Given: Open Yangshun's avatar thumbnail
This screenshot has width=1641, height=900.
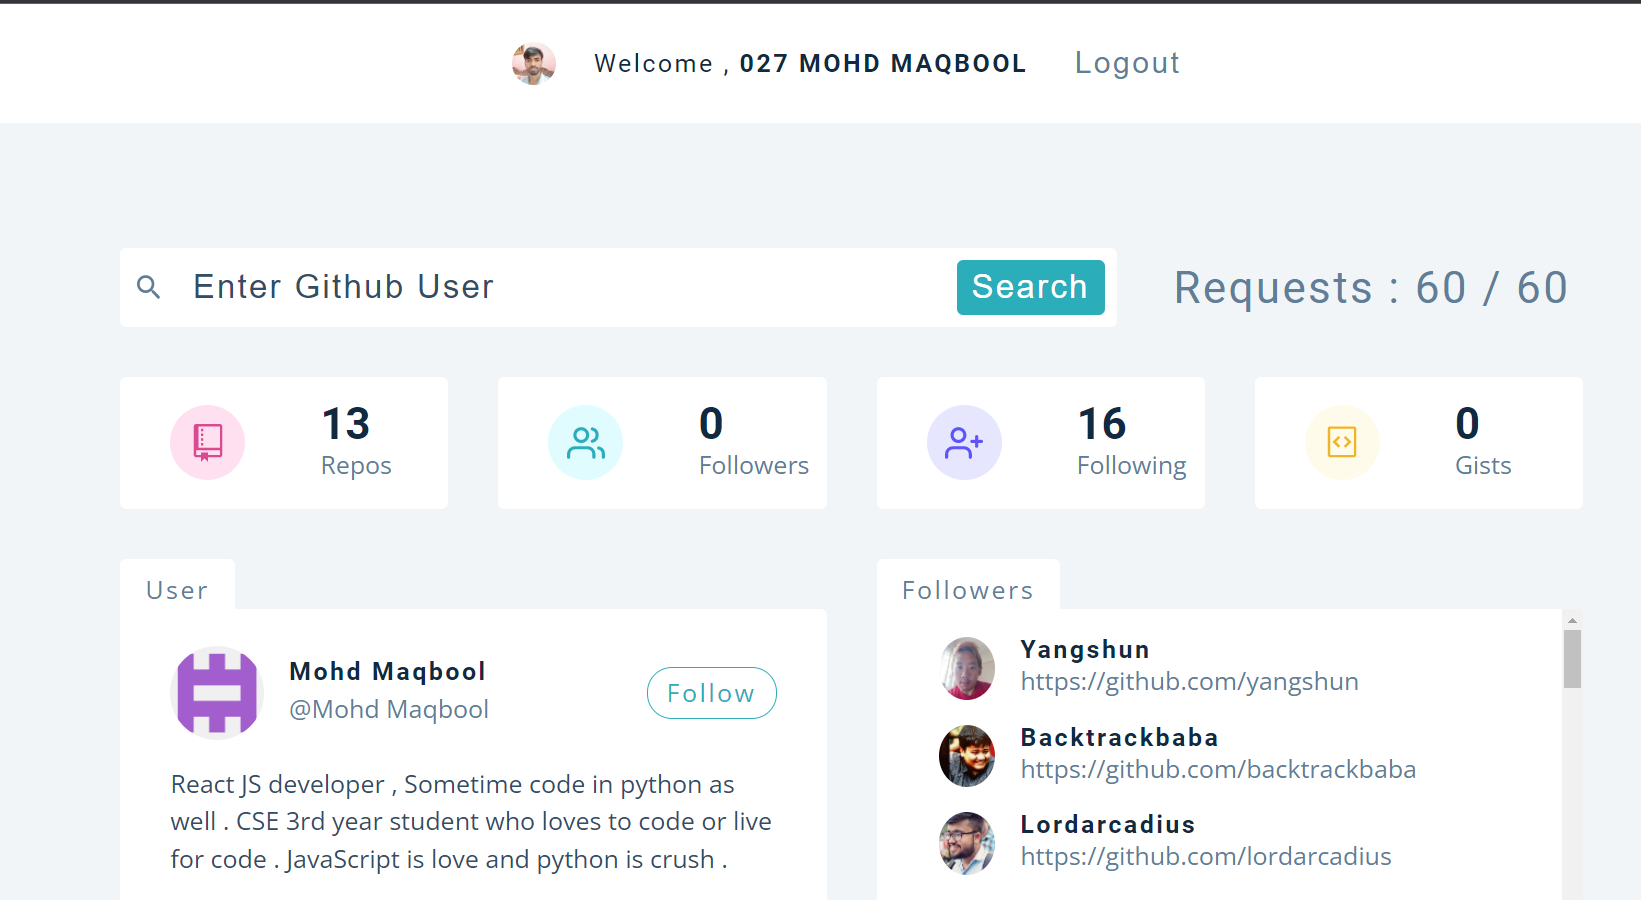Looking at the screenshot, I should tap(967, 668).
